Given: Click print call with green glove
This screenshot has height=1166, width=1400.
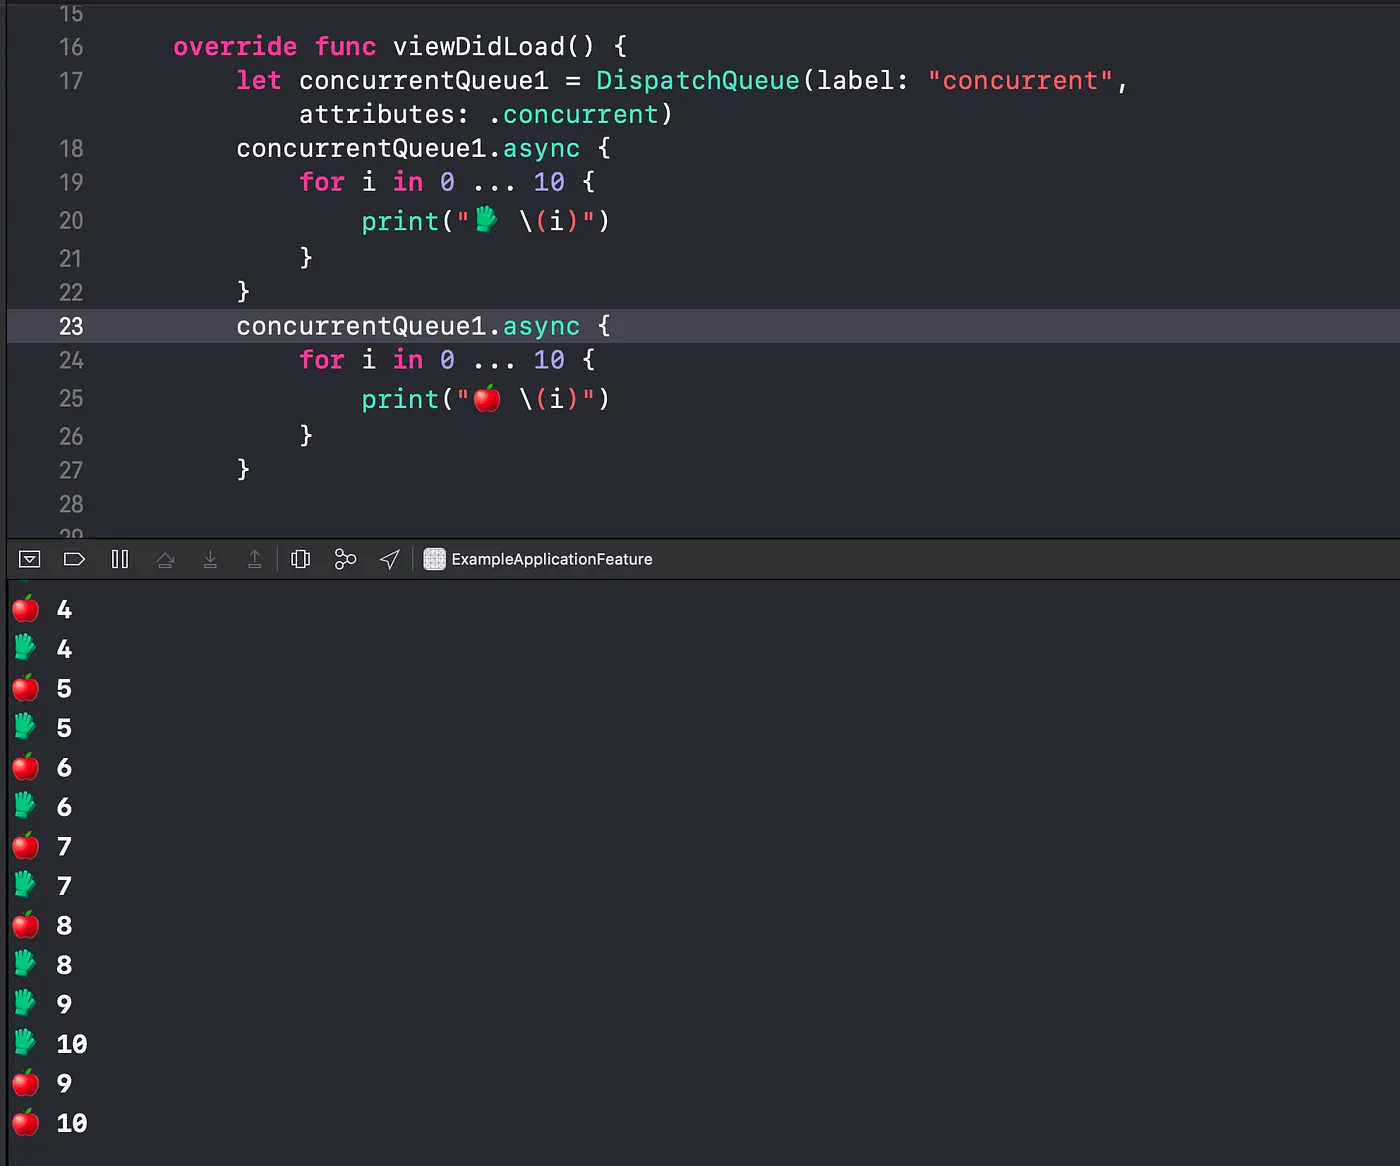Looking at the screenshot, I should pos(485,221).
